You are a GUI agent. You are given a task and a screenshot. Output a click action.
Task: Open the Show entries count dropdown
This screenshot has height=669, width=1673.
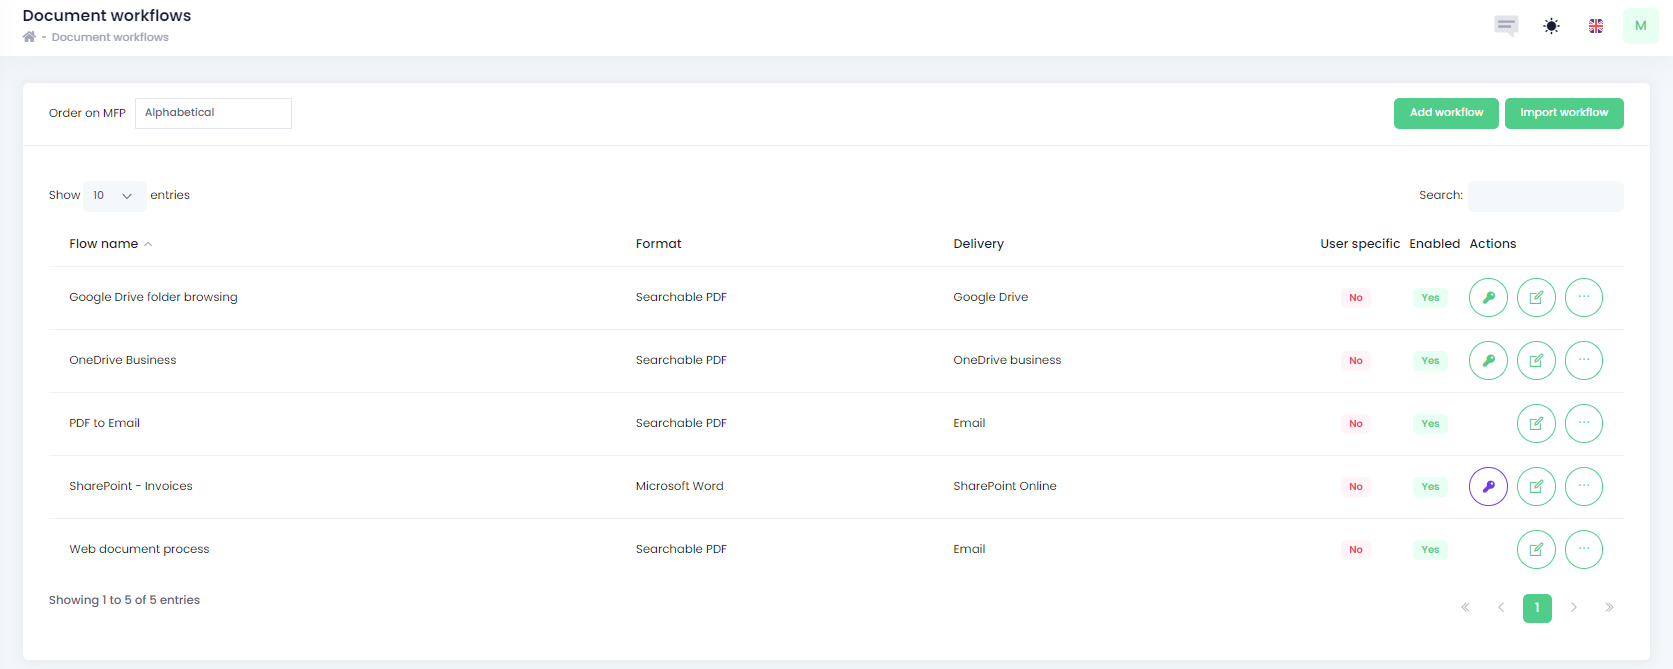coord(115,196)
